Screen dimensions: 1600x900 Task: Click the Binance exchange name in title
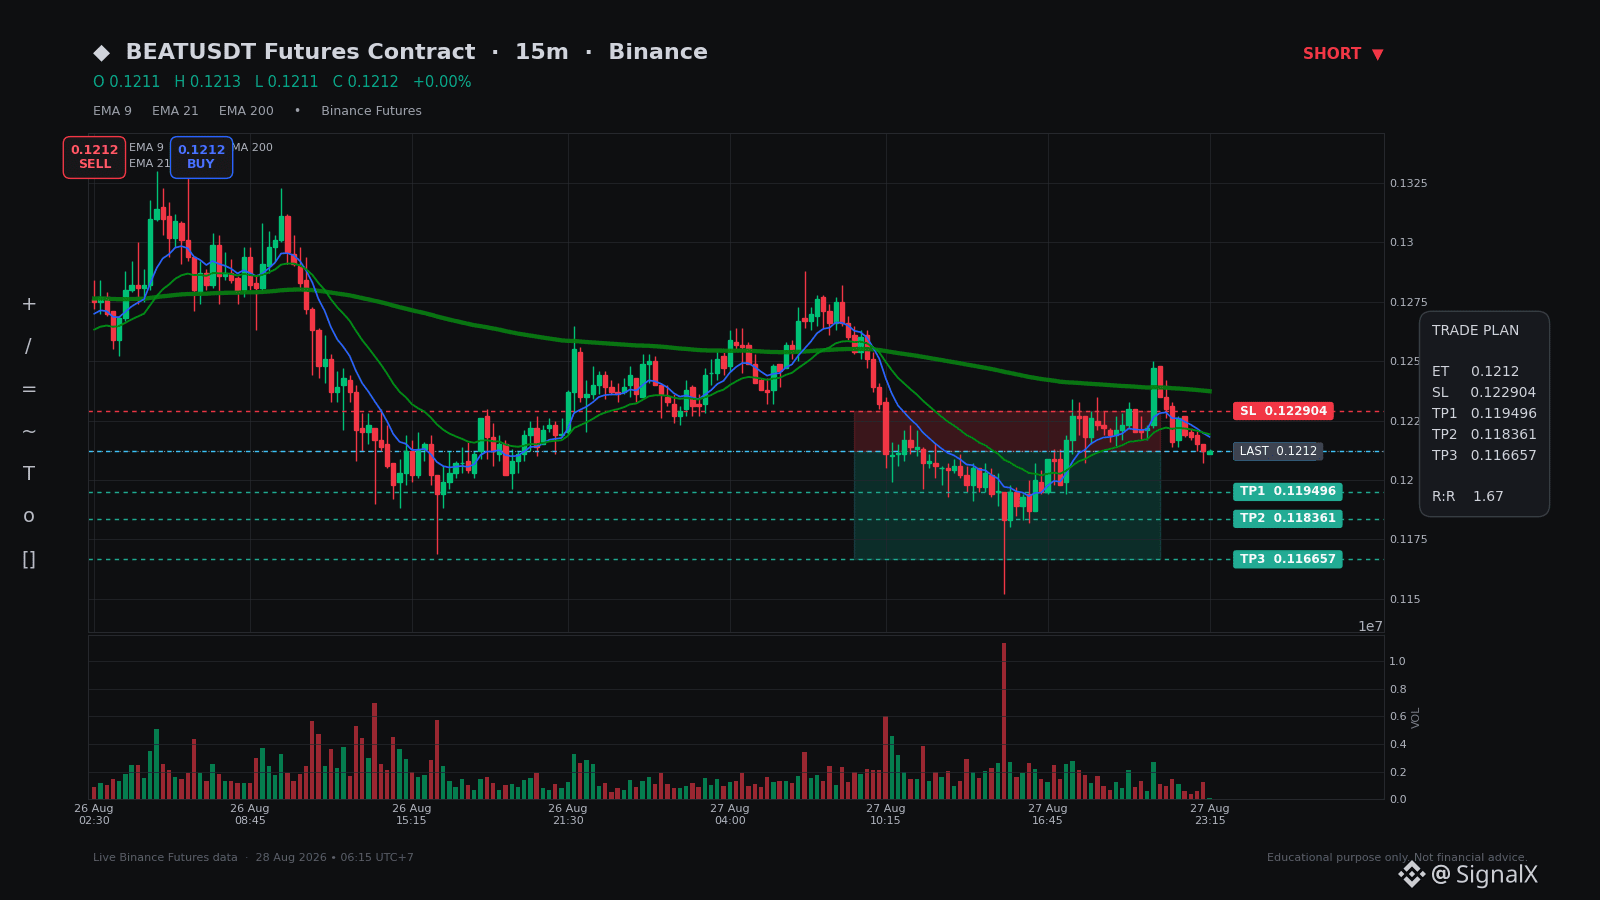[x=658, y=52]
